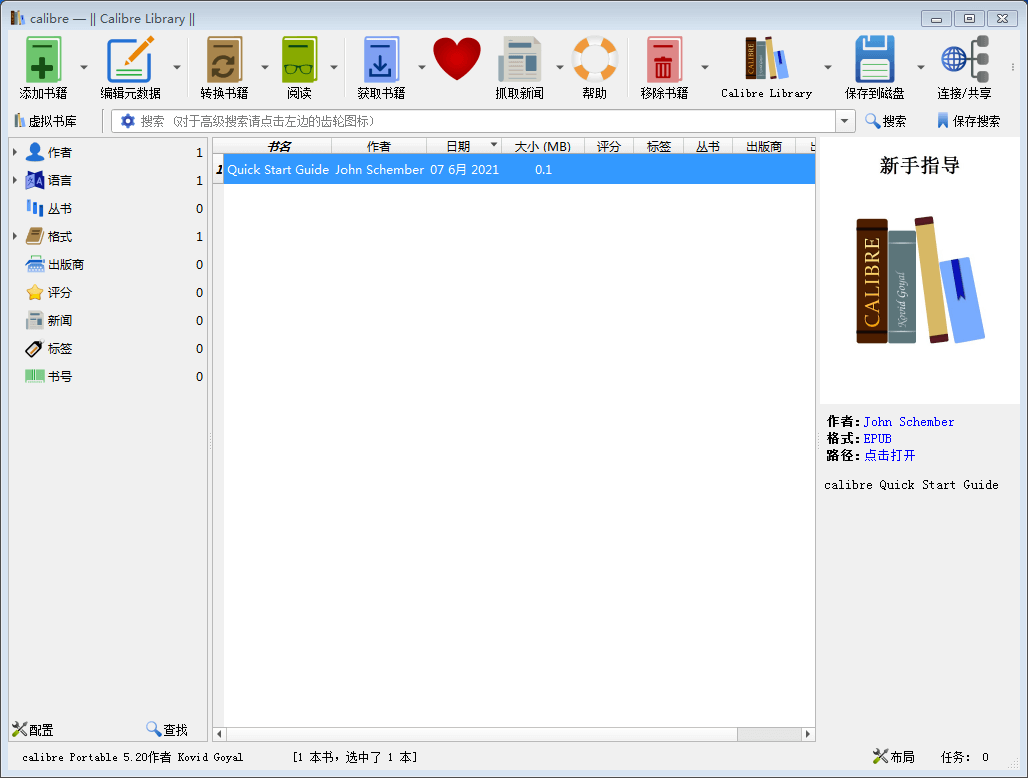The width and height of the screenshot is (1028, 778).
Task: Open the 点击打开 path link
Action: coord(889,456)
